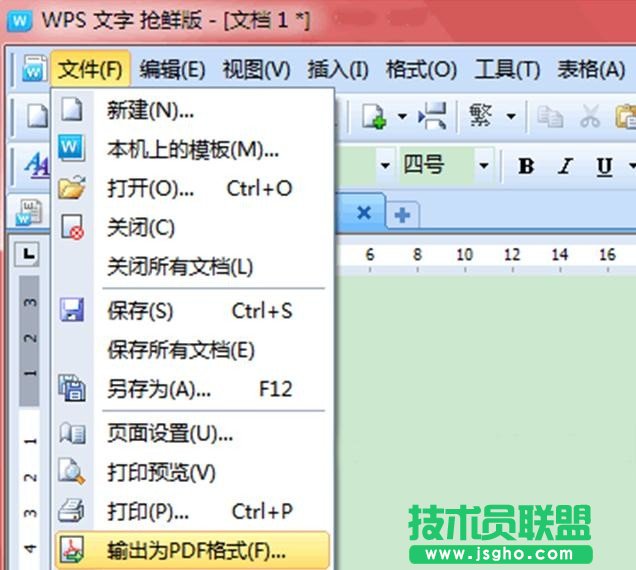Open the 视图(V) menu

tap(256, 69)
